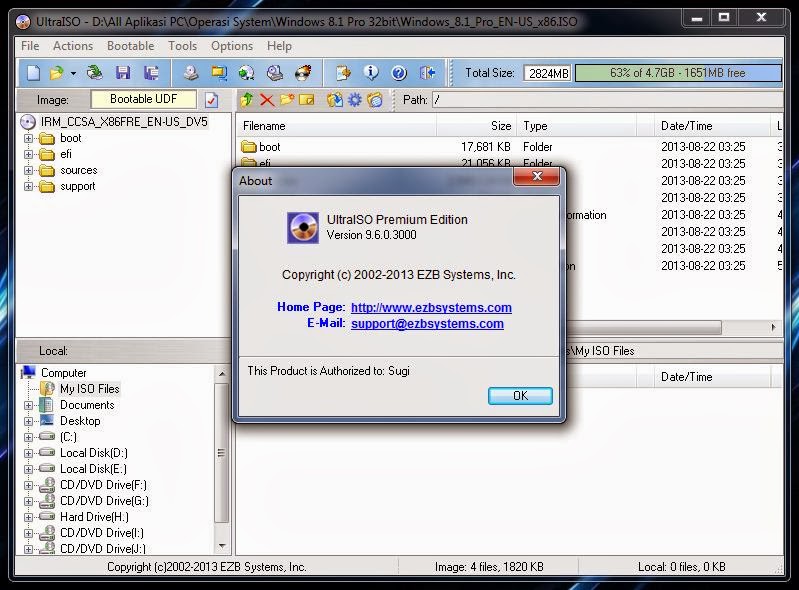
Task: Expand the support folder in the image tree
Action: coord(29,186)
